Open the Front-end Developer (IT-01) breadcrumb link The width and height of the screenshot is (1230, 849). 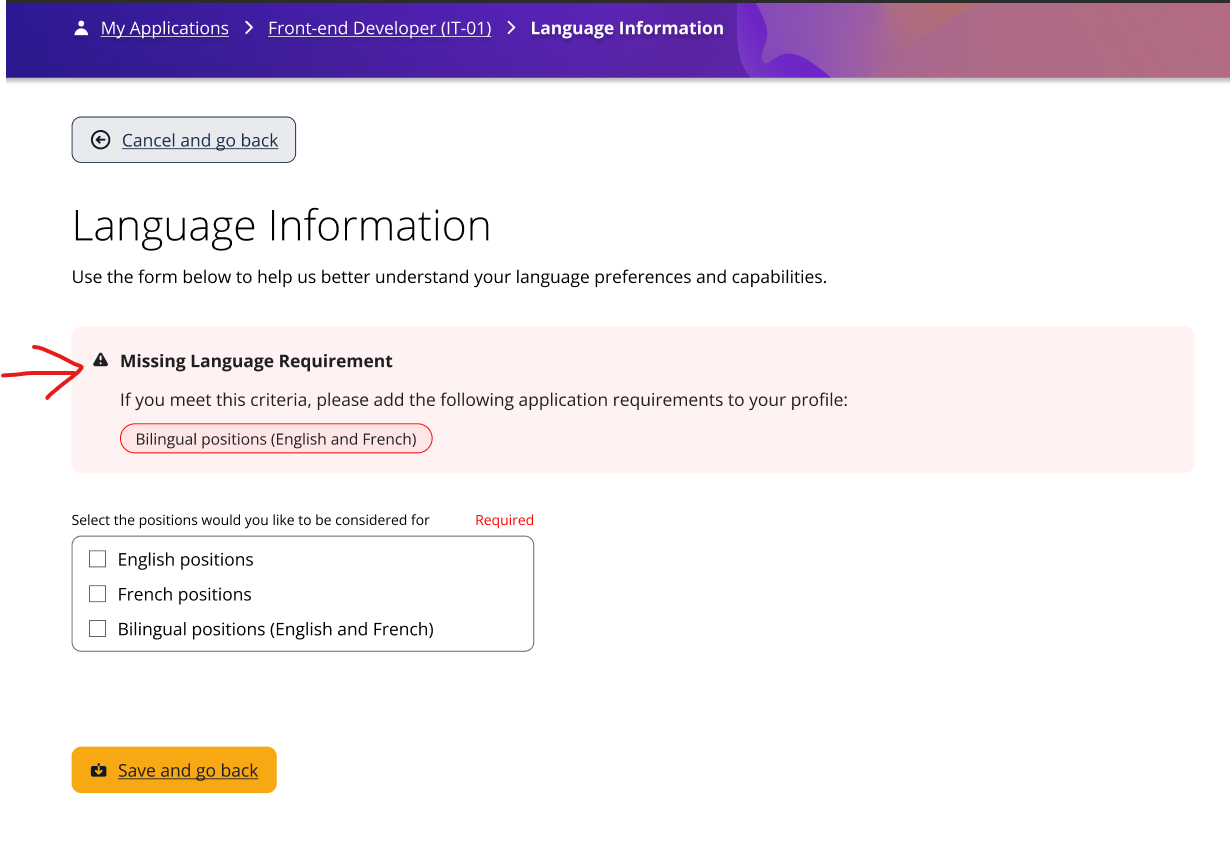[379, 27]
